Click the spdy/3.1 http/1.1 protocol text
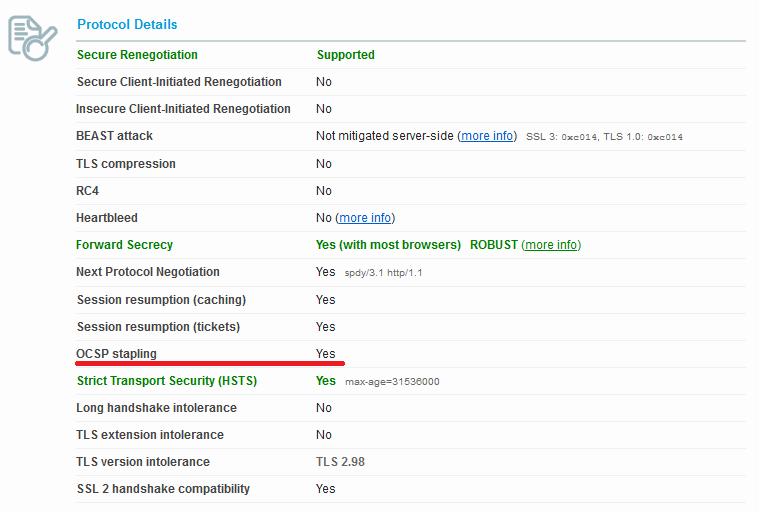The height and width of the screenshot is (513, 759). coord(384,273)
